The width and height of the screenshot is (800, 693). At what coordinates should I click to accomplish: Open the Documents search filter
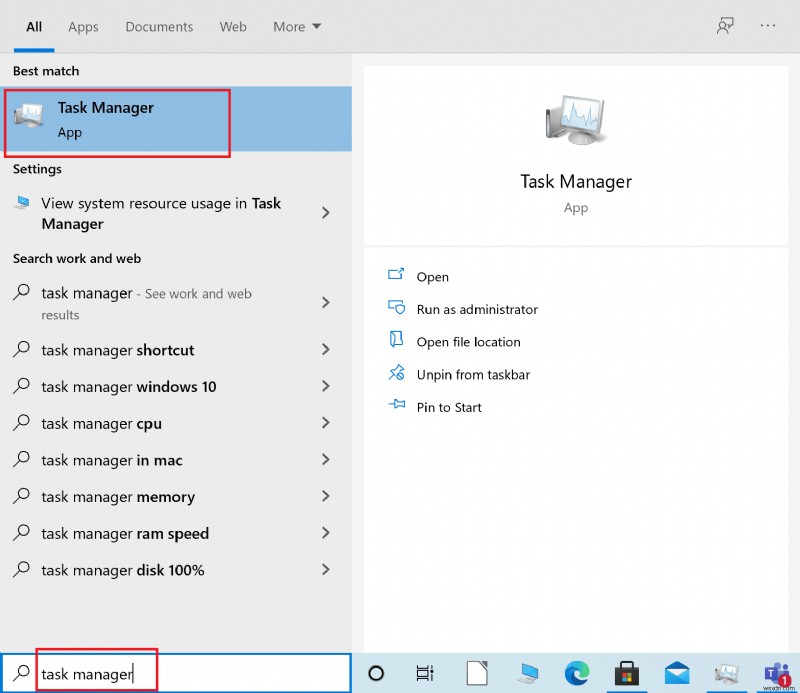pos(159,27)
